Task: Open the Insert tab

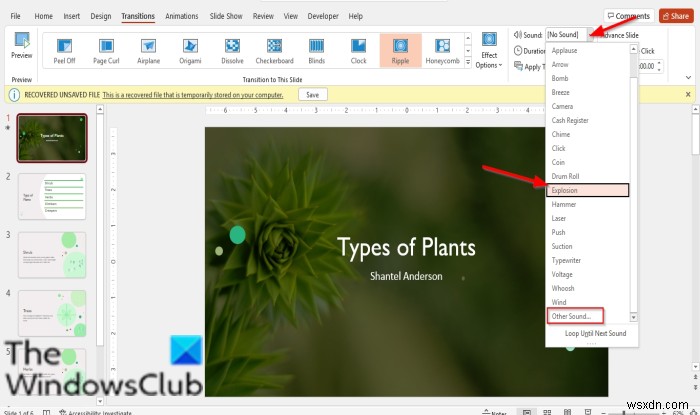Action: pyautogui.click(x=71, y=16)
